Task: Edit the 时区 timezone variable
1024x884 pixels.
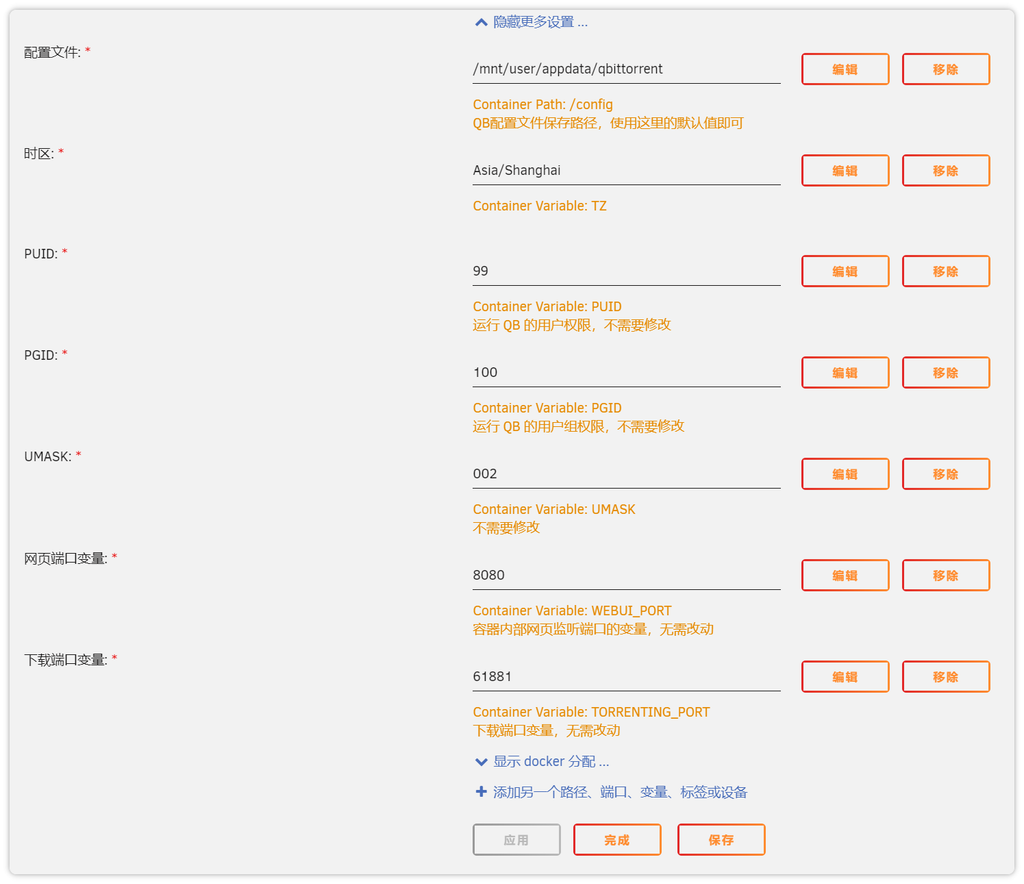Action: point(845,170)
